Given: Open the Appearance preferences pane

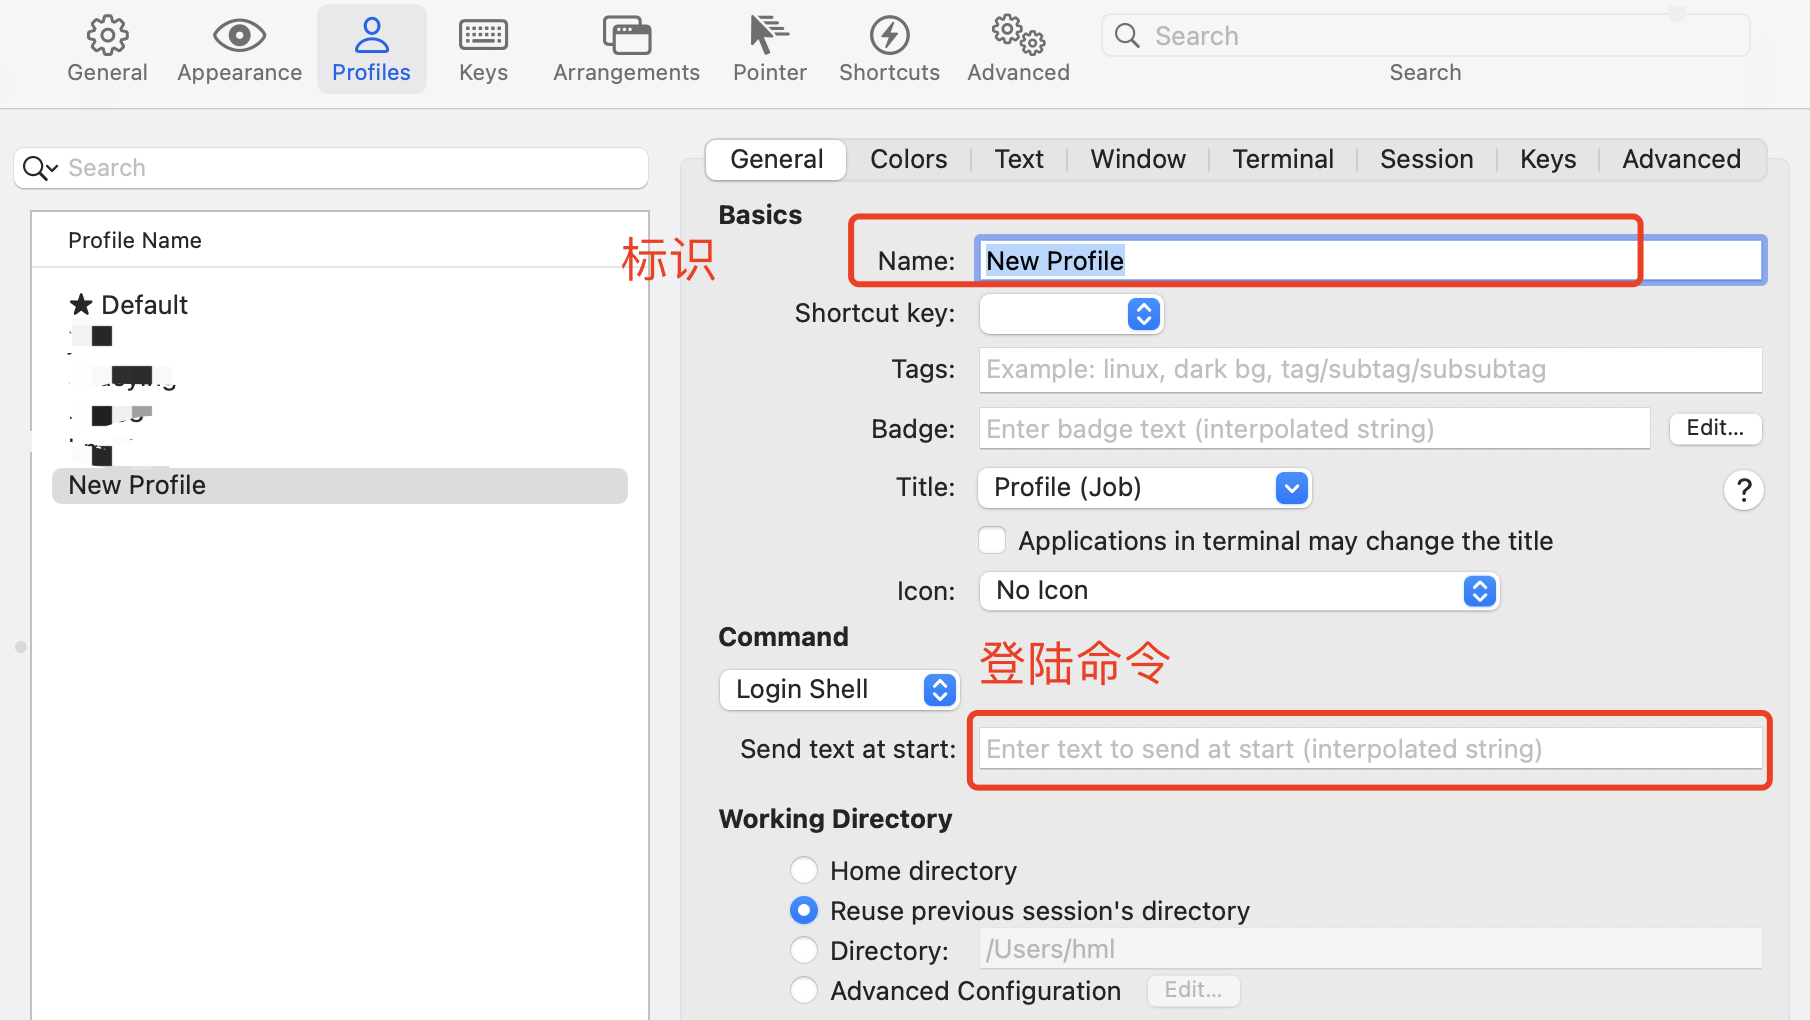Looking at the screenshot, I should click(239, 49).
